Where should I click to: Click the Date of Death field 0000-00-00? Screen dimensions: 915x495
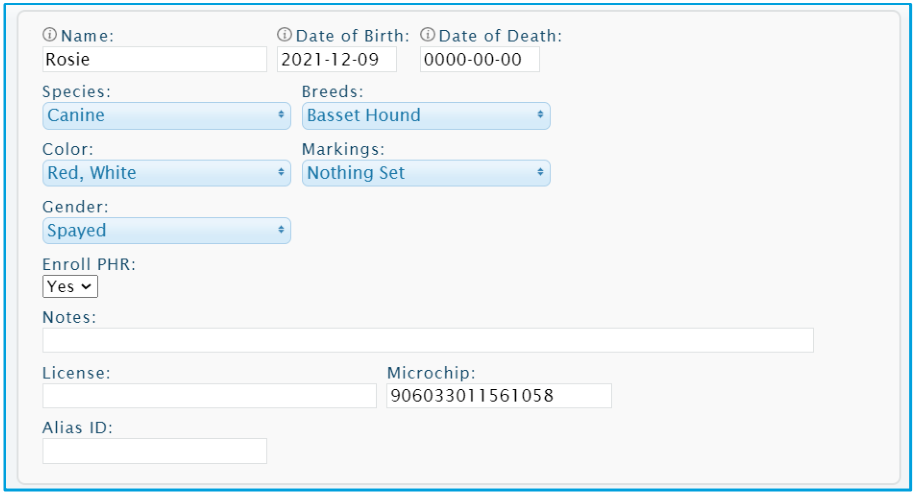tap(480, 60)
